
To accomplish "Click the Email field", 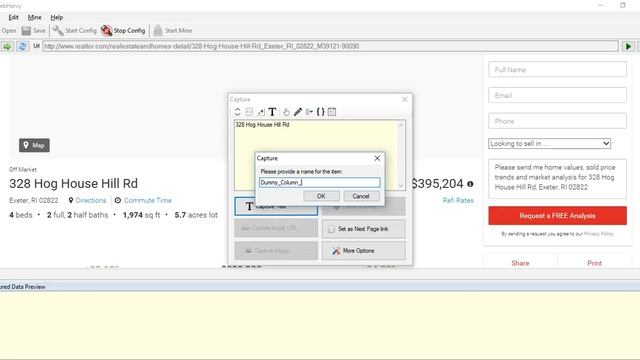I will point(557,95).
